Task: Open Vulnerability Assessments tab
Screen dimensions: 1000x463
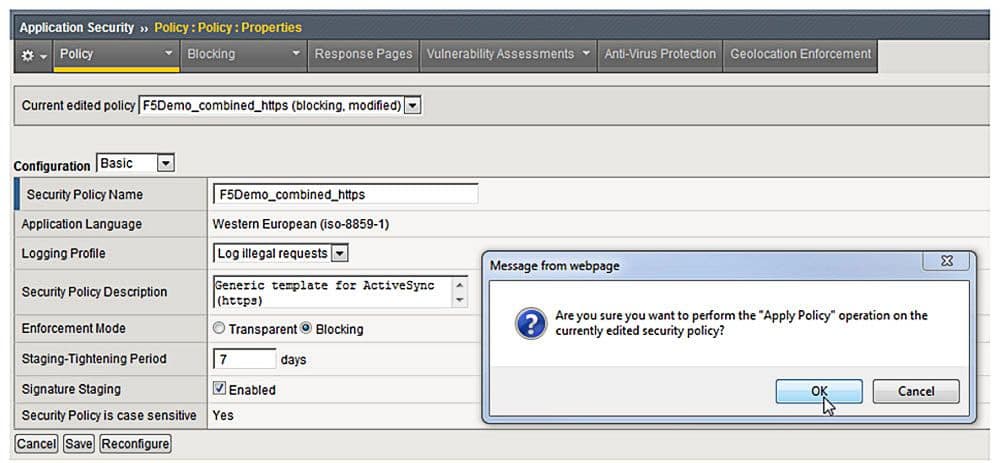Action: (x=500, y=54)
